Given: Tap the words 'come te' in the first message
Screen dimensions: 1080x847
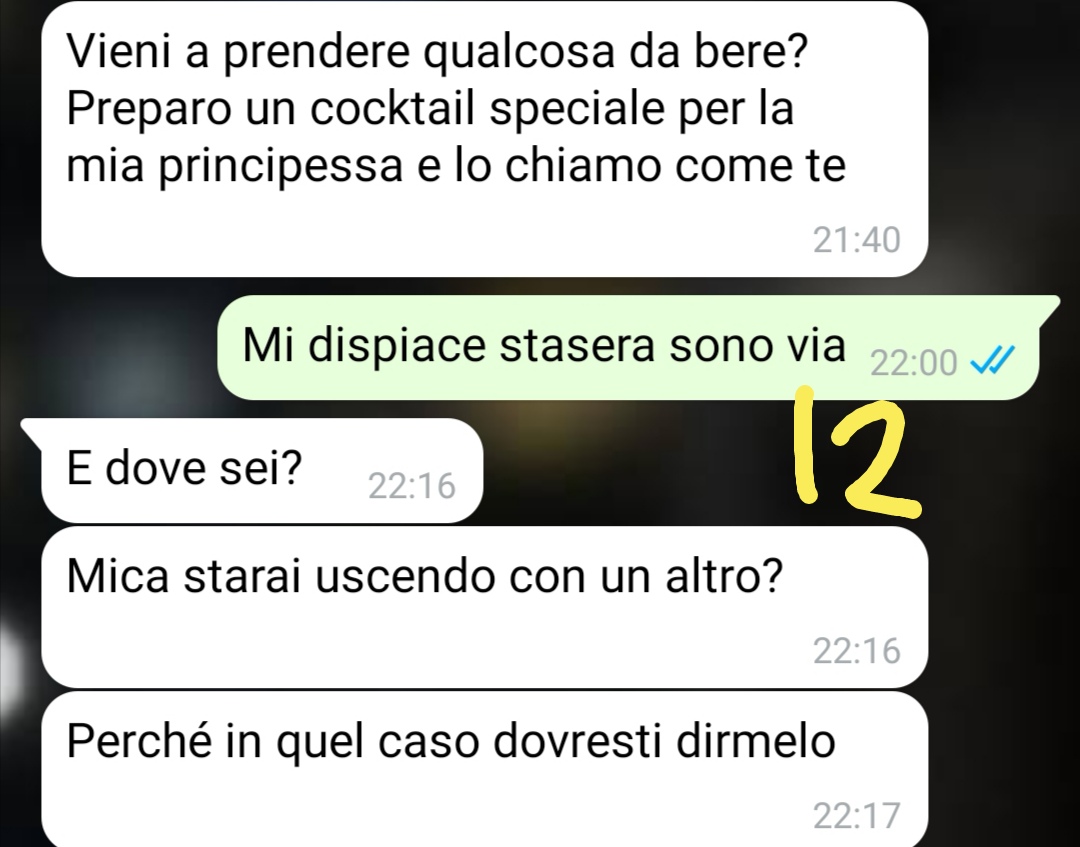Looking at the screenshot, I should pos(760,167).
